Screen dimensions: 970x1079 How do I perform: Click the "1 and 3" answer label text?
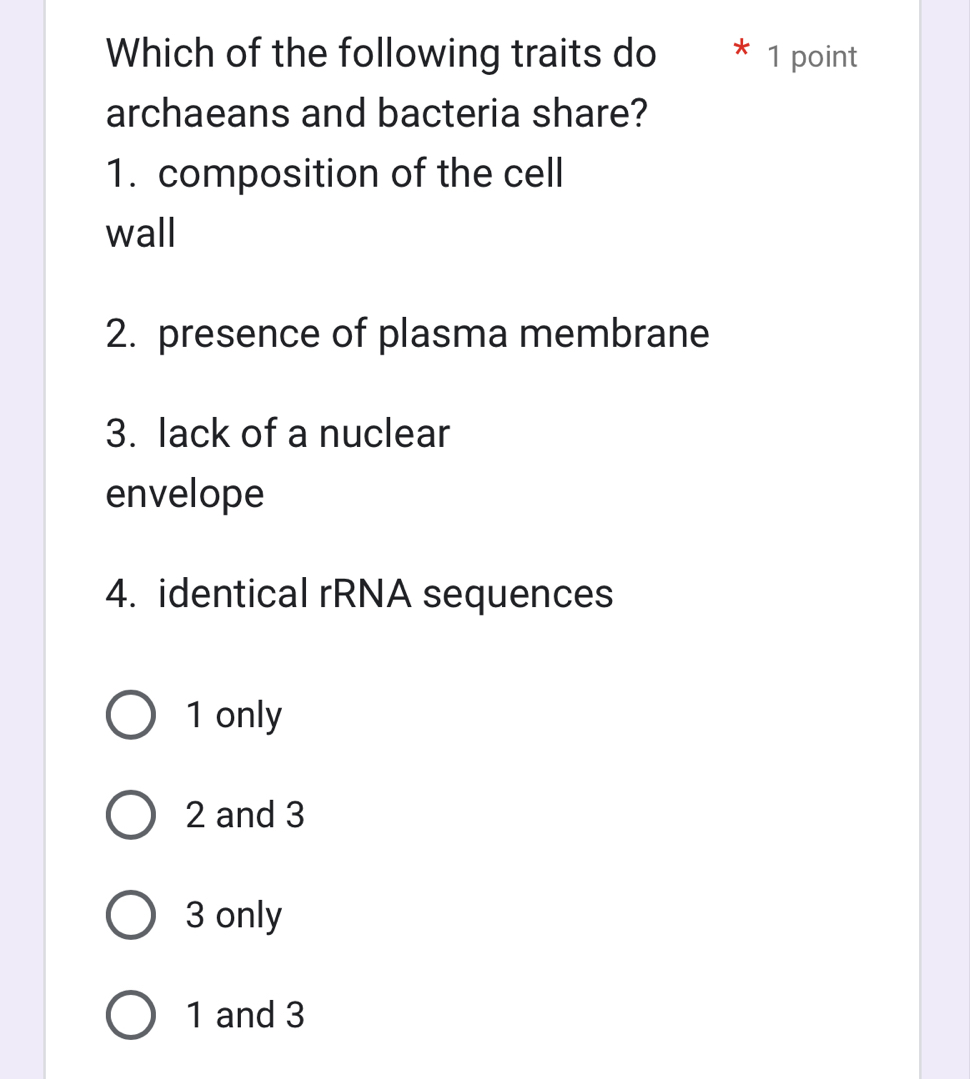point(245,1016)
